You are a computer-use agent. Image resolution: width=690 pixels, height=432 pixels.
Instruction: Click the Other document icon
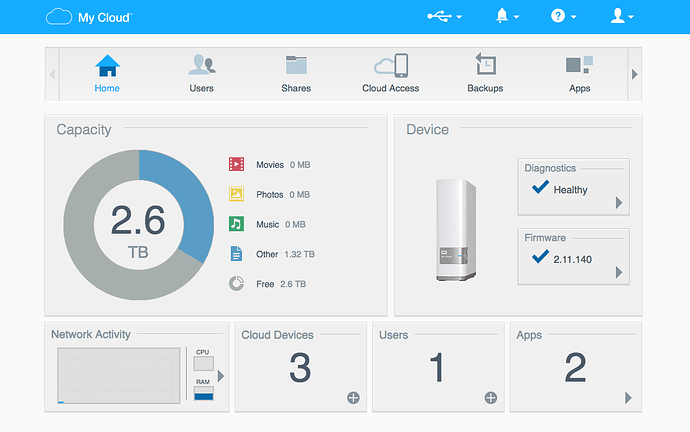click(236, 254)
